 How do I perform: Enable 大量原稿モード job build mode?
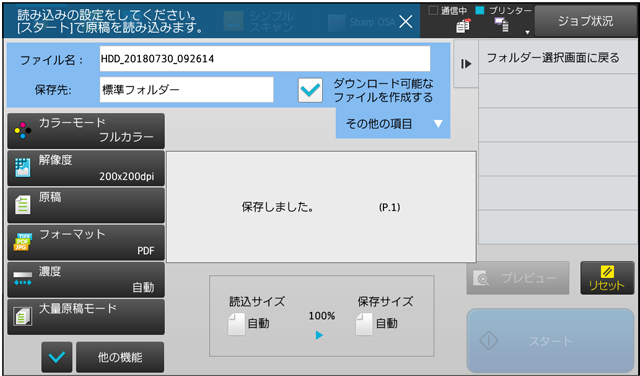(86, 317)
